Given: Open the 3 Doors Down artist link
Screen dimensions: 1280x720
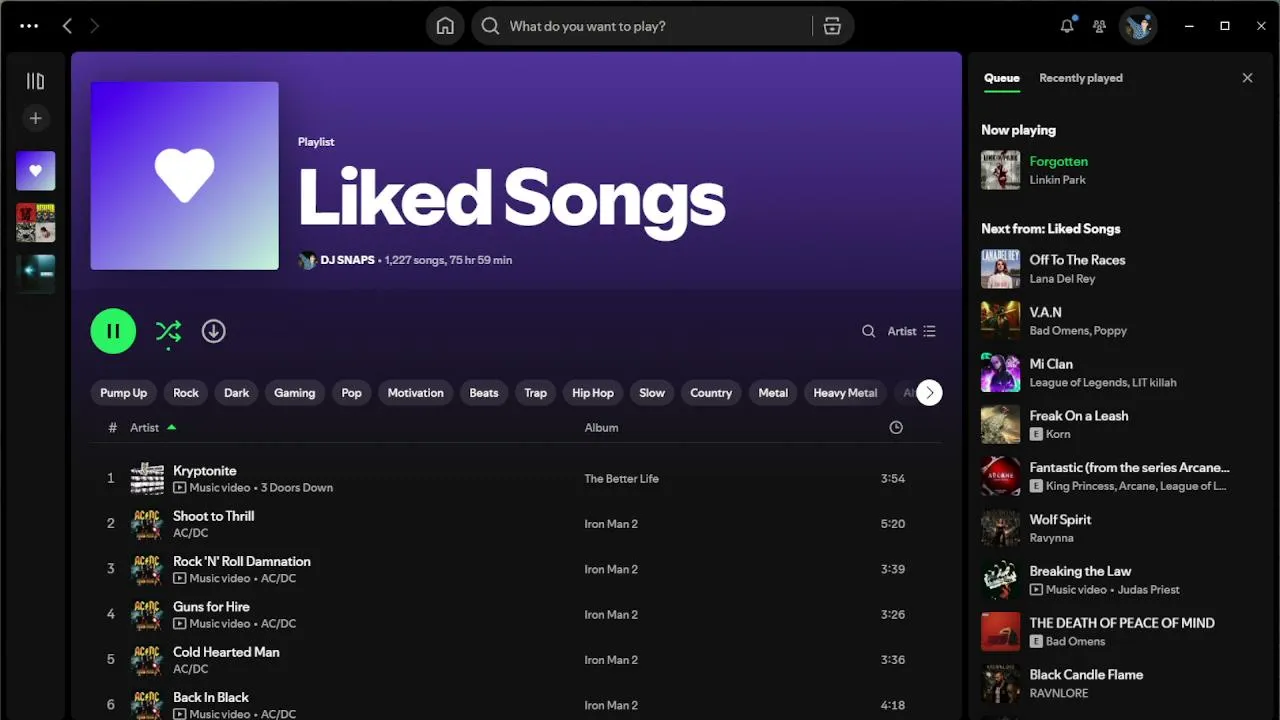Looking at the screenshot, I should point(297,488).
